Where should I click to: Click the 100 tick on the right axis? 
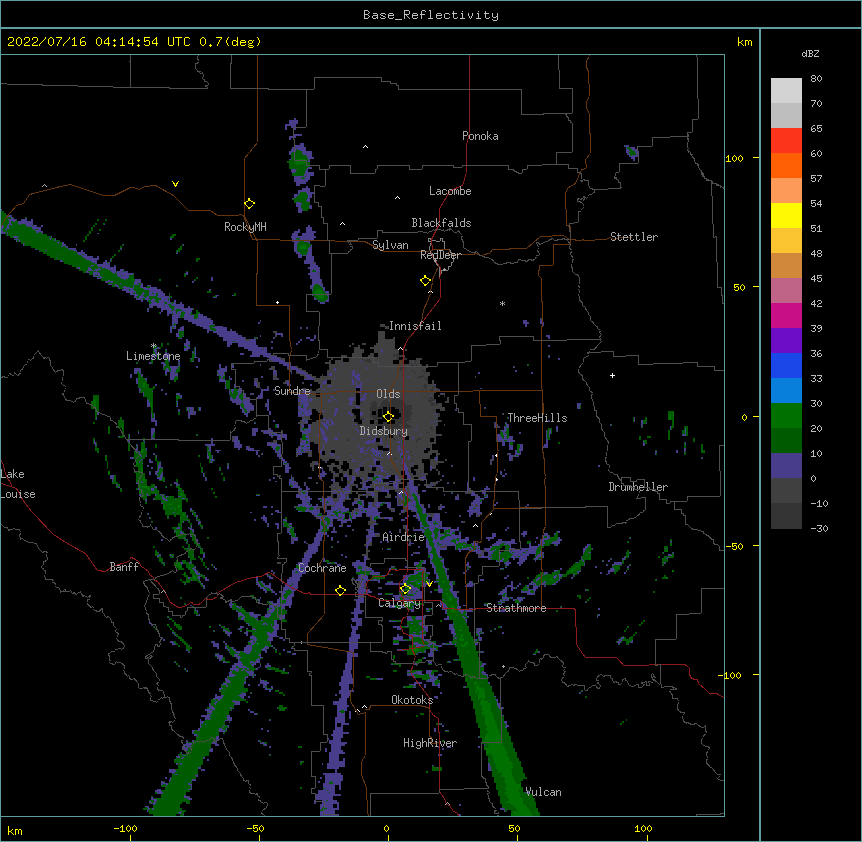[x=734, y=159]
